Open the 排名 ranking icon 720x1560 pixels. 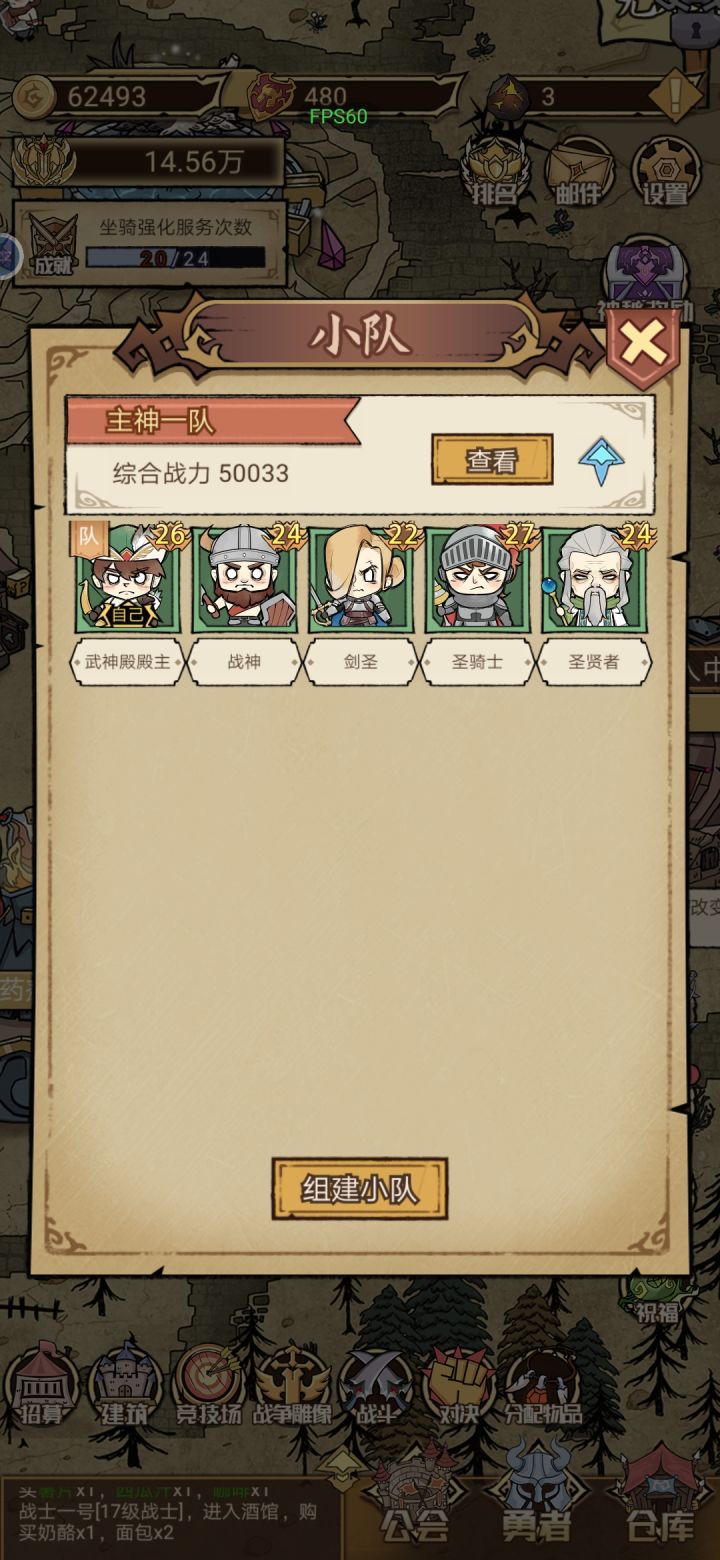495,169
